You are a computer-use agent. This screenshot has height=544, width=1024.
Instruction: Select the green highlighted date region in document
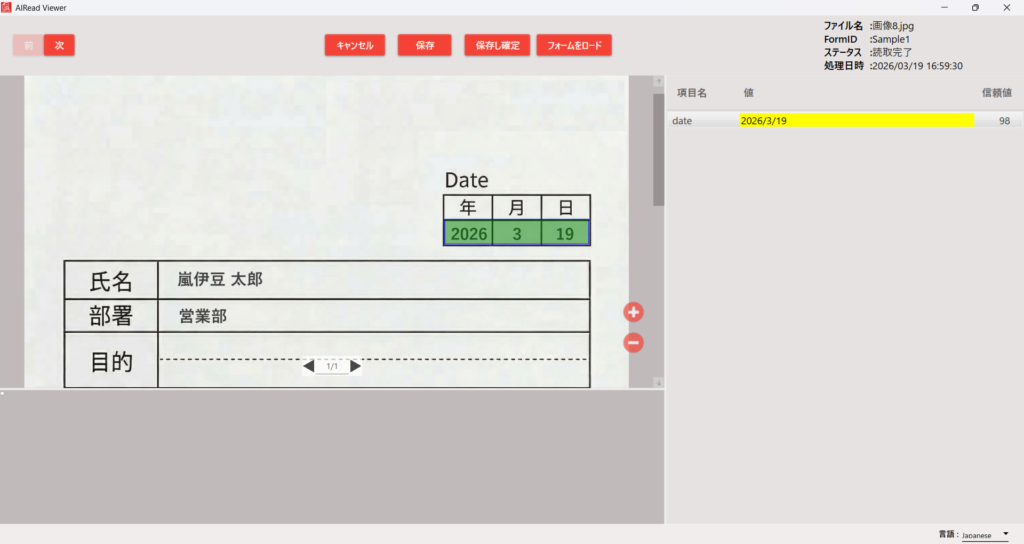[516, 234]
